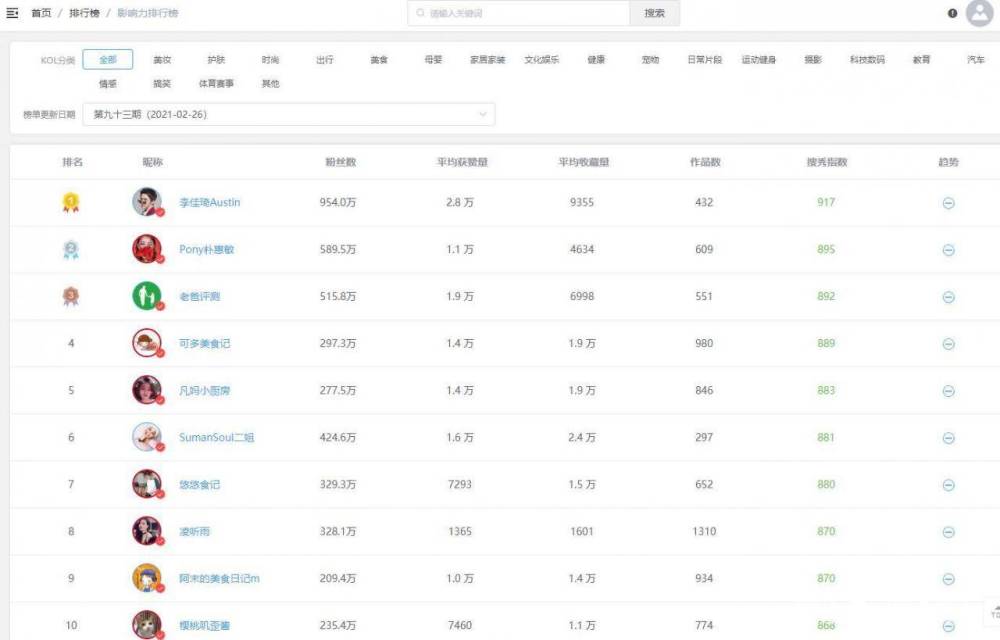Click the 平均收藏量 column header

pyautogui.click(x=584, y=162)
